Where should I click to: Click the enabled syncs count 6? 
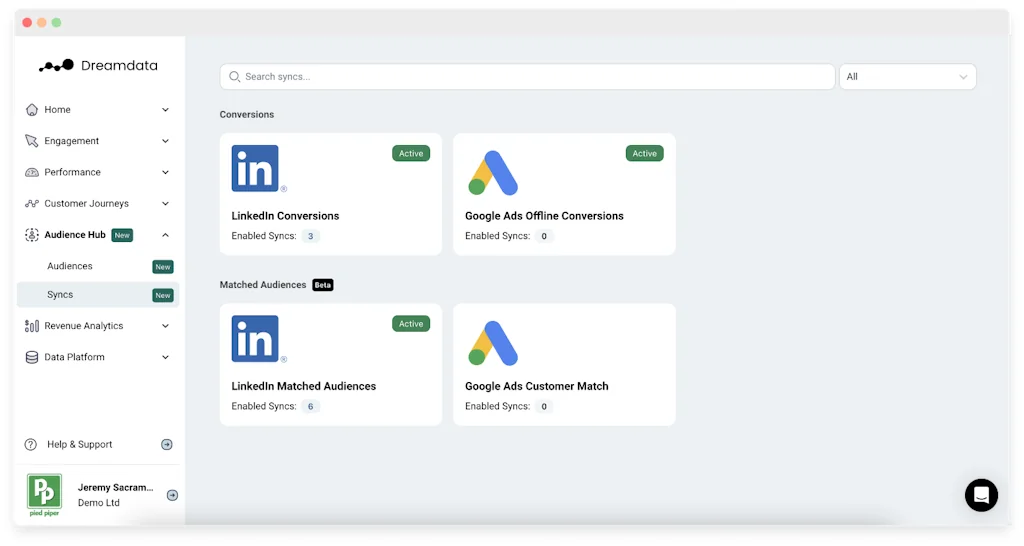(x=311, y=407)
